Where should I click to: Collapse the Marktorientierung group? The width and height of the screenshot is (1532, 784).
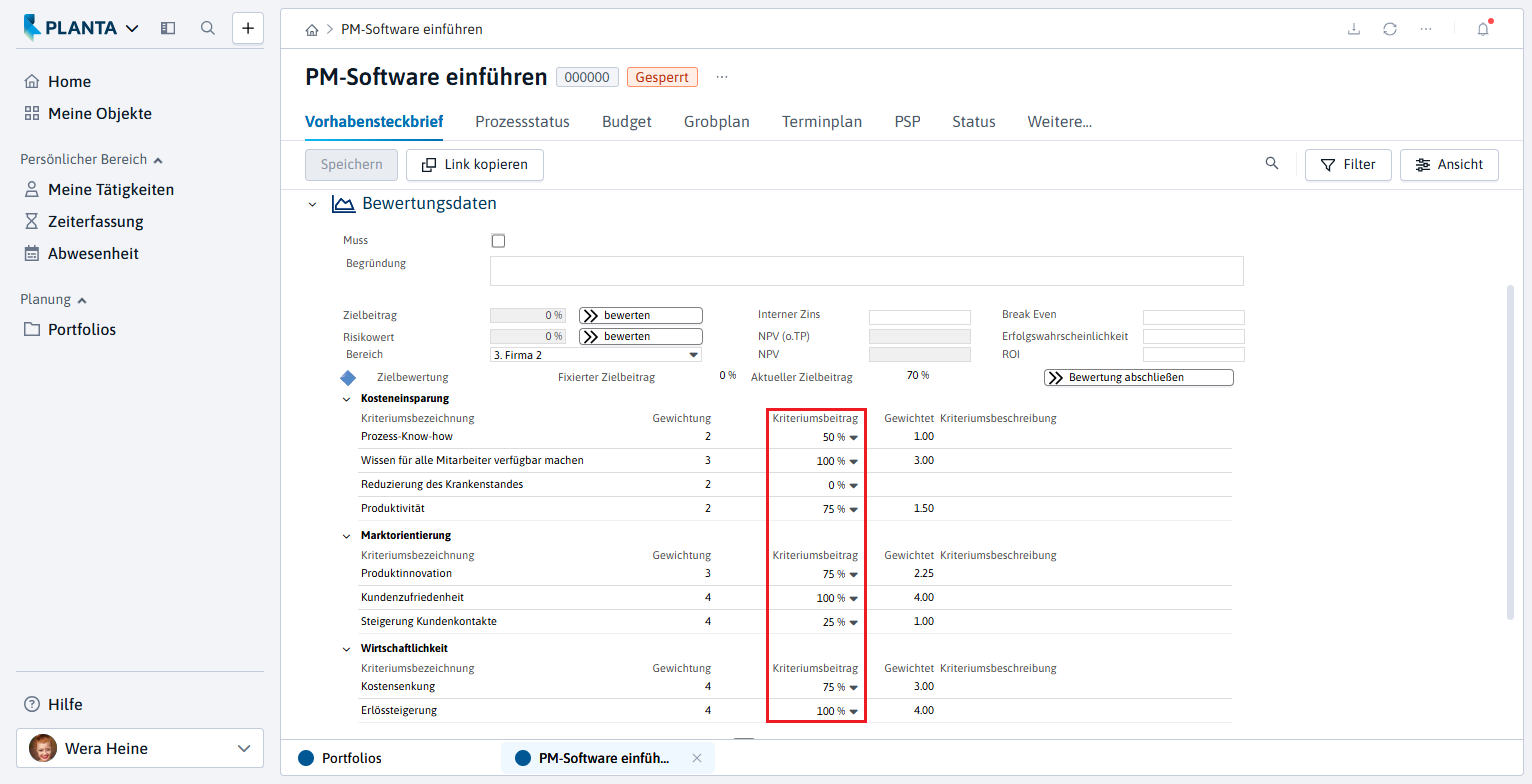pos(346,536)
